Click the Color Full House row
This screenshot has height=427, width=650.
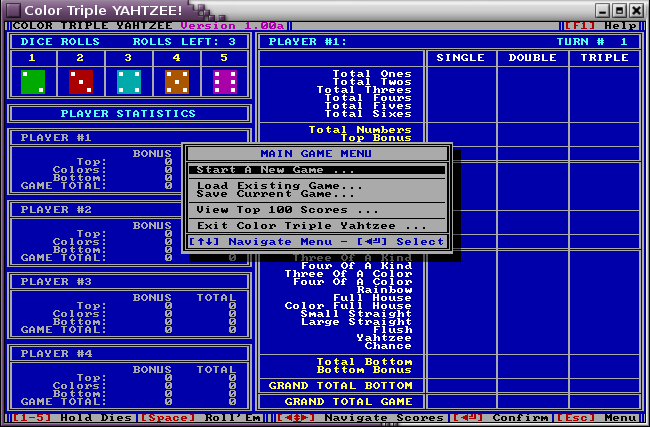click(x=348, y=306)
